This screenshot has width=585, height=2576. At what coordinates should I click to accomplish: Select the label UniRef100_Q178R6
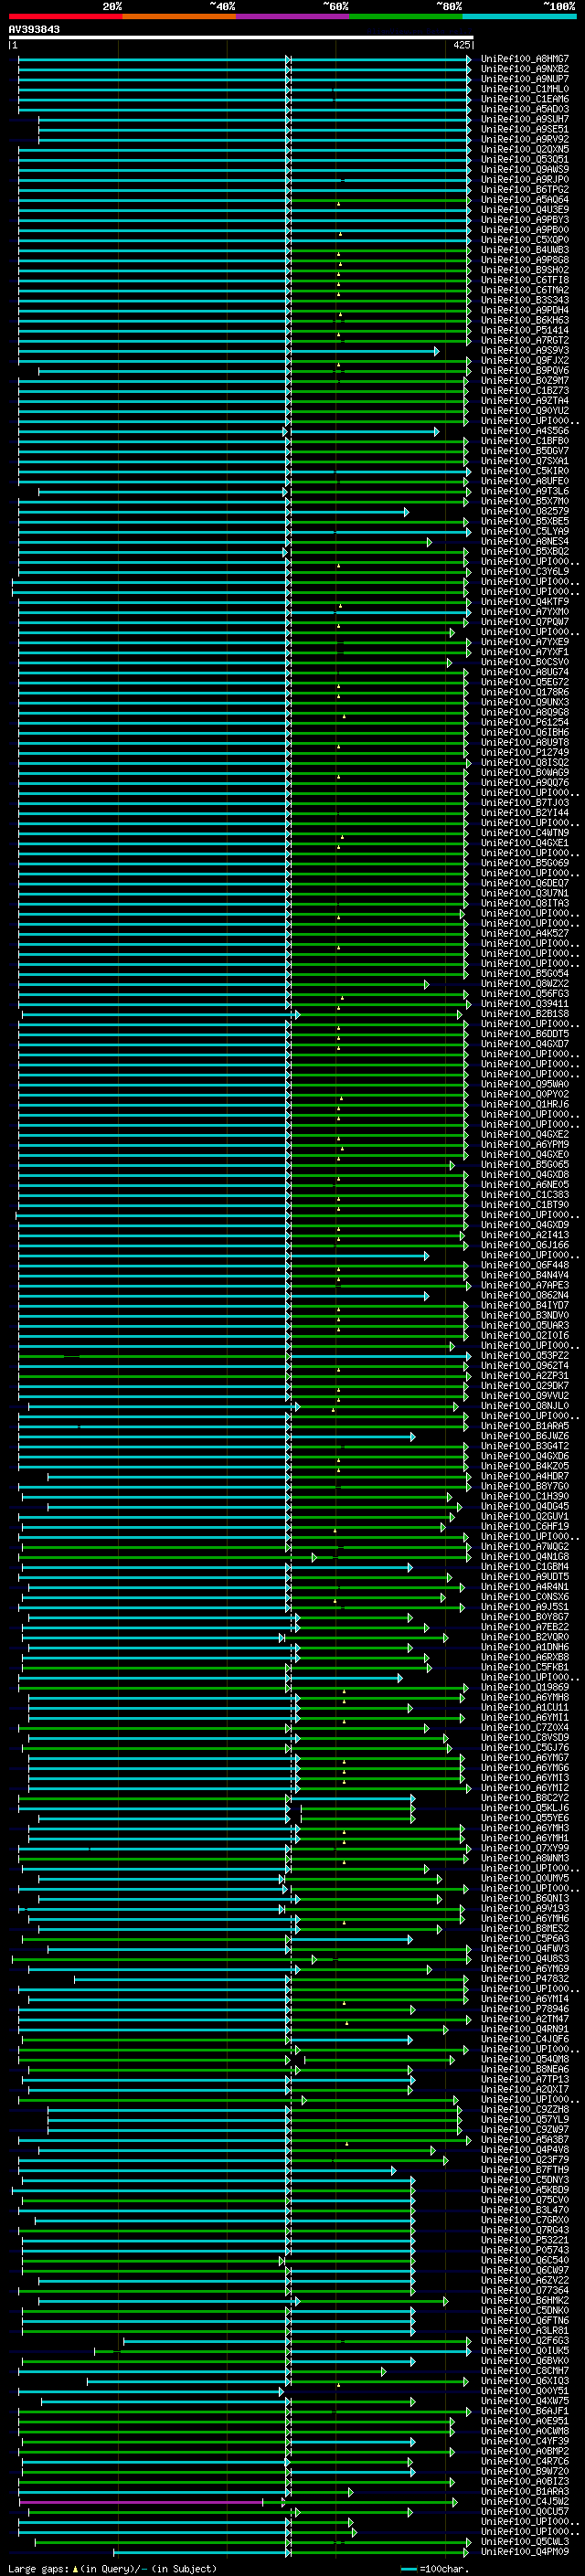click(525, 692)
